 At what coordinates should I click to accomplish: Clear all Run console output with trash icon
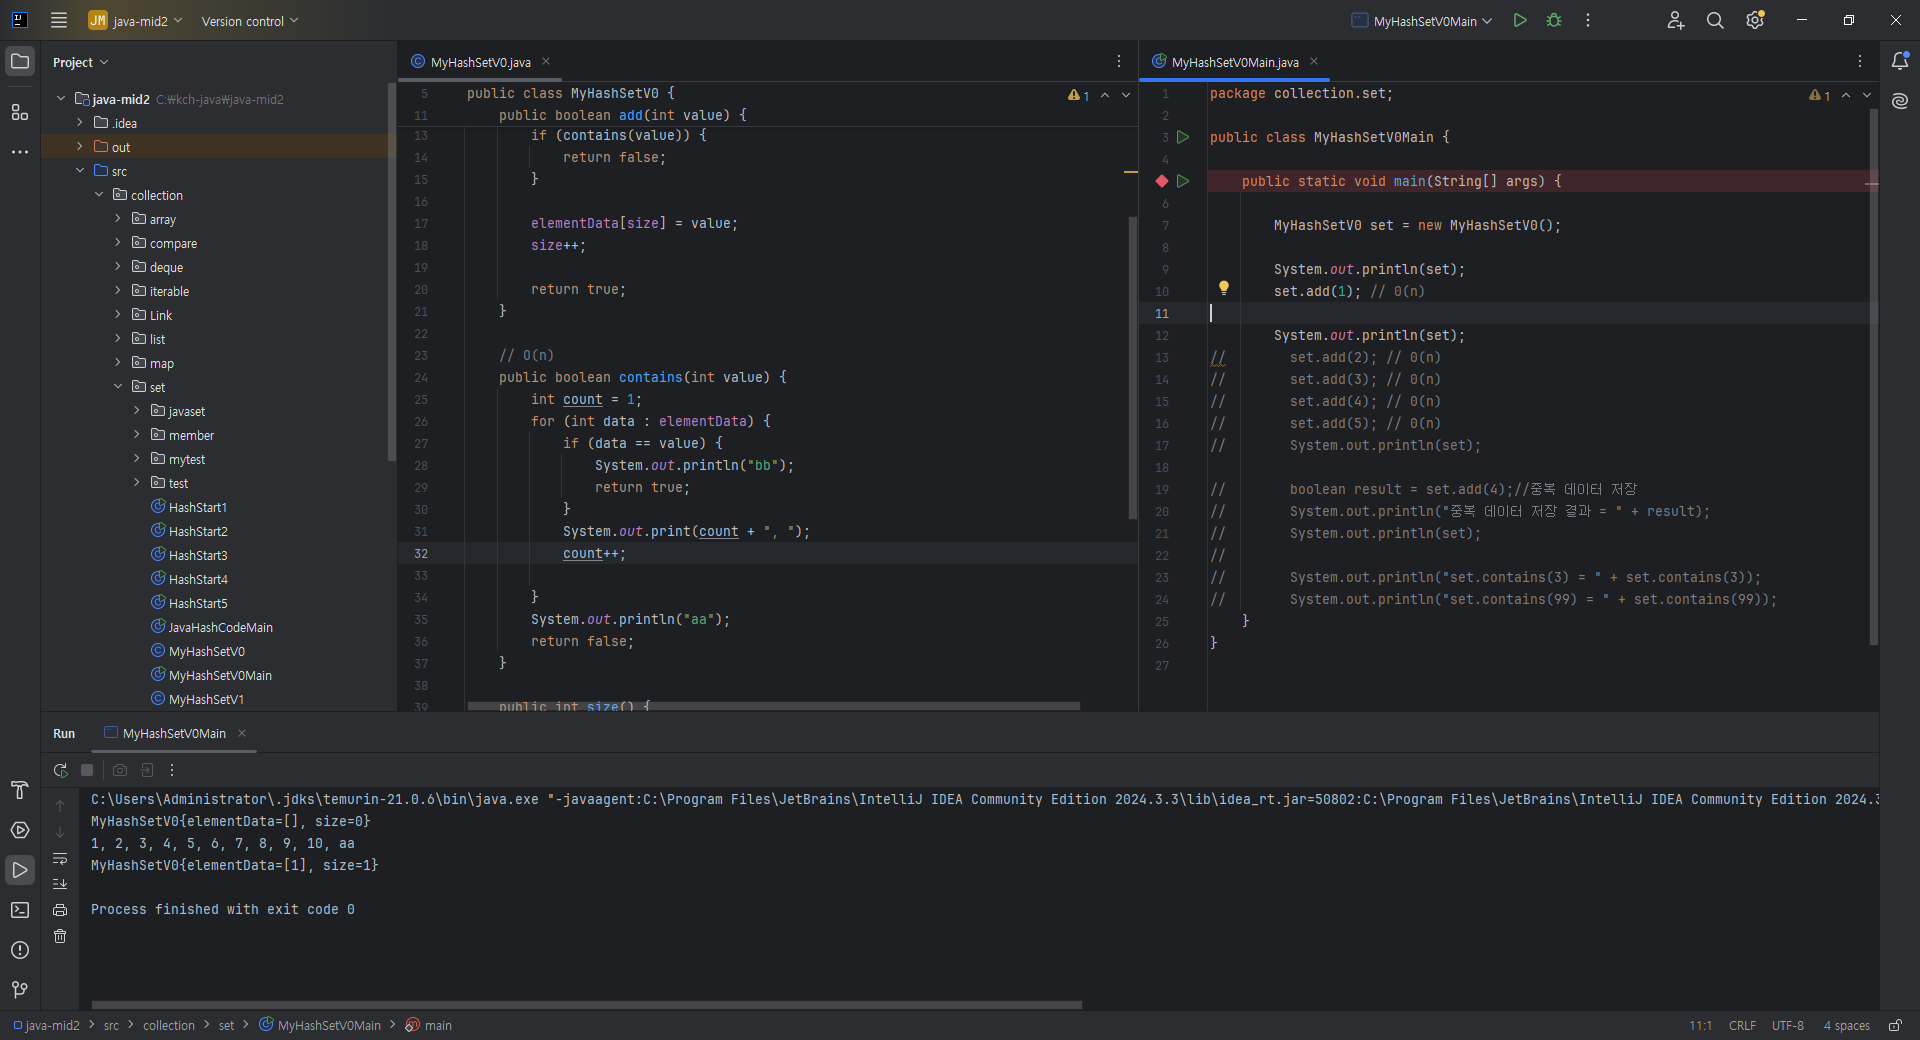tap(60, 936)
